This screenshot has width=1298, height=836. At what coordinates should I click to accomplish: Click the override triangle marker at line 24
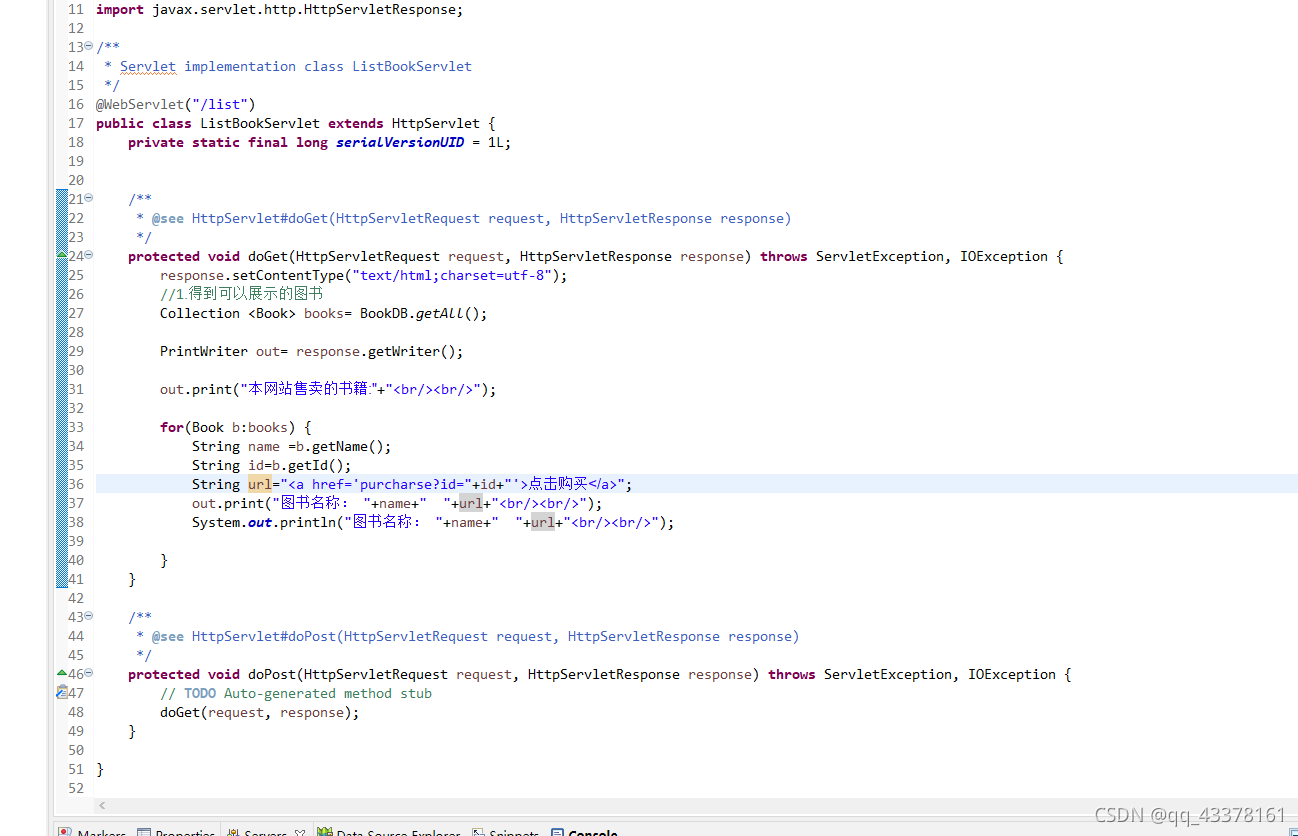(x=62, y=255)
